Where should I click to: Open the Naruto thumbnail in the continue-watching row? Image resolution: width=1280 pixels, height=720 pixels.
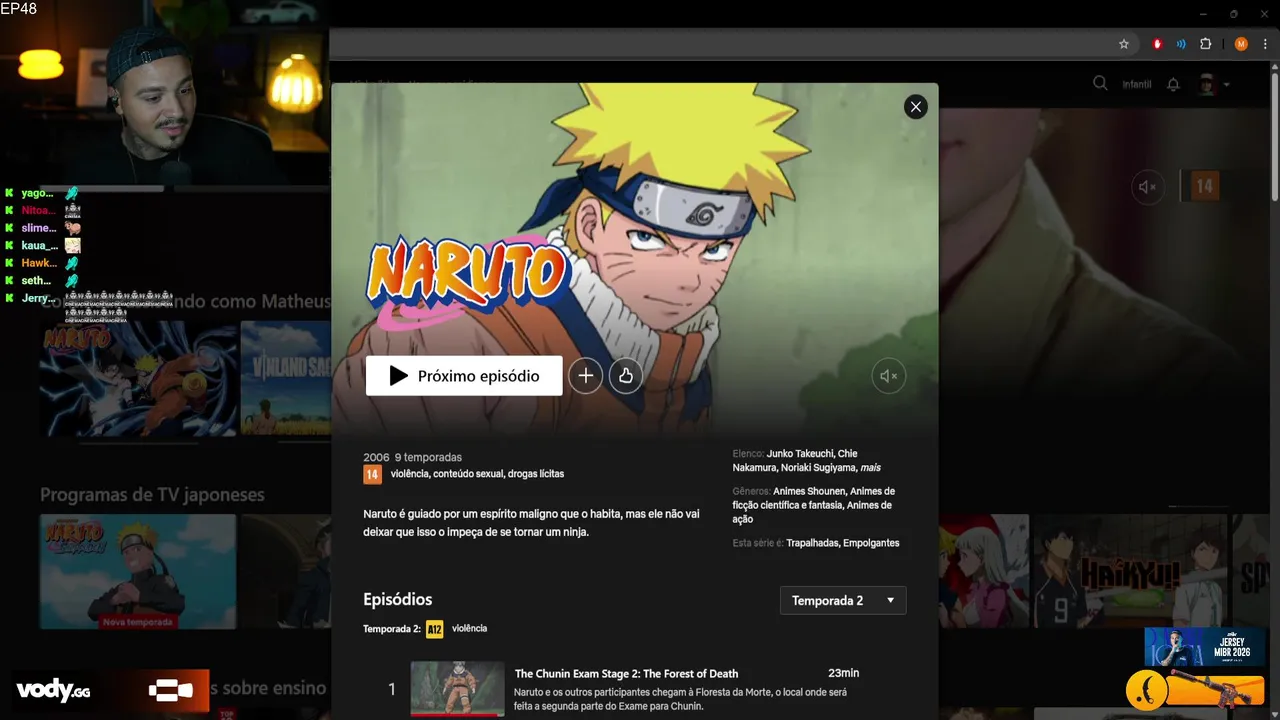point(138,378)
